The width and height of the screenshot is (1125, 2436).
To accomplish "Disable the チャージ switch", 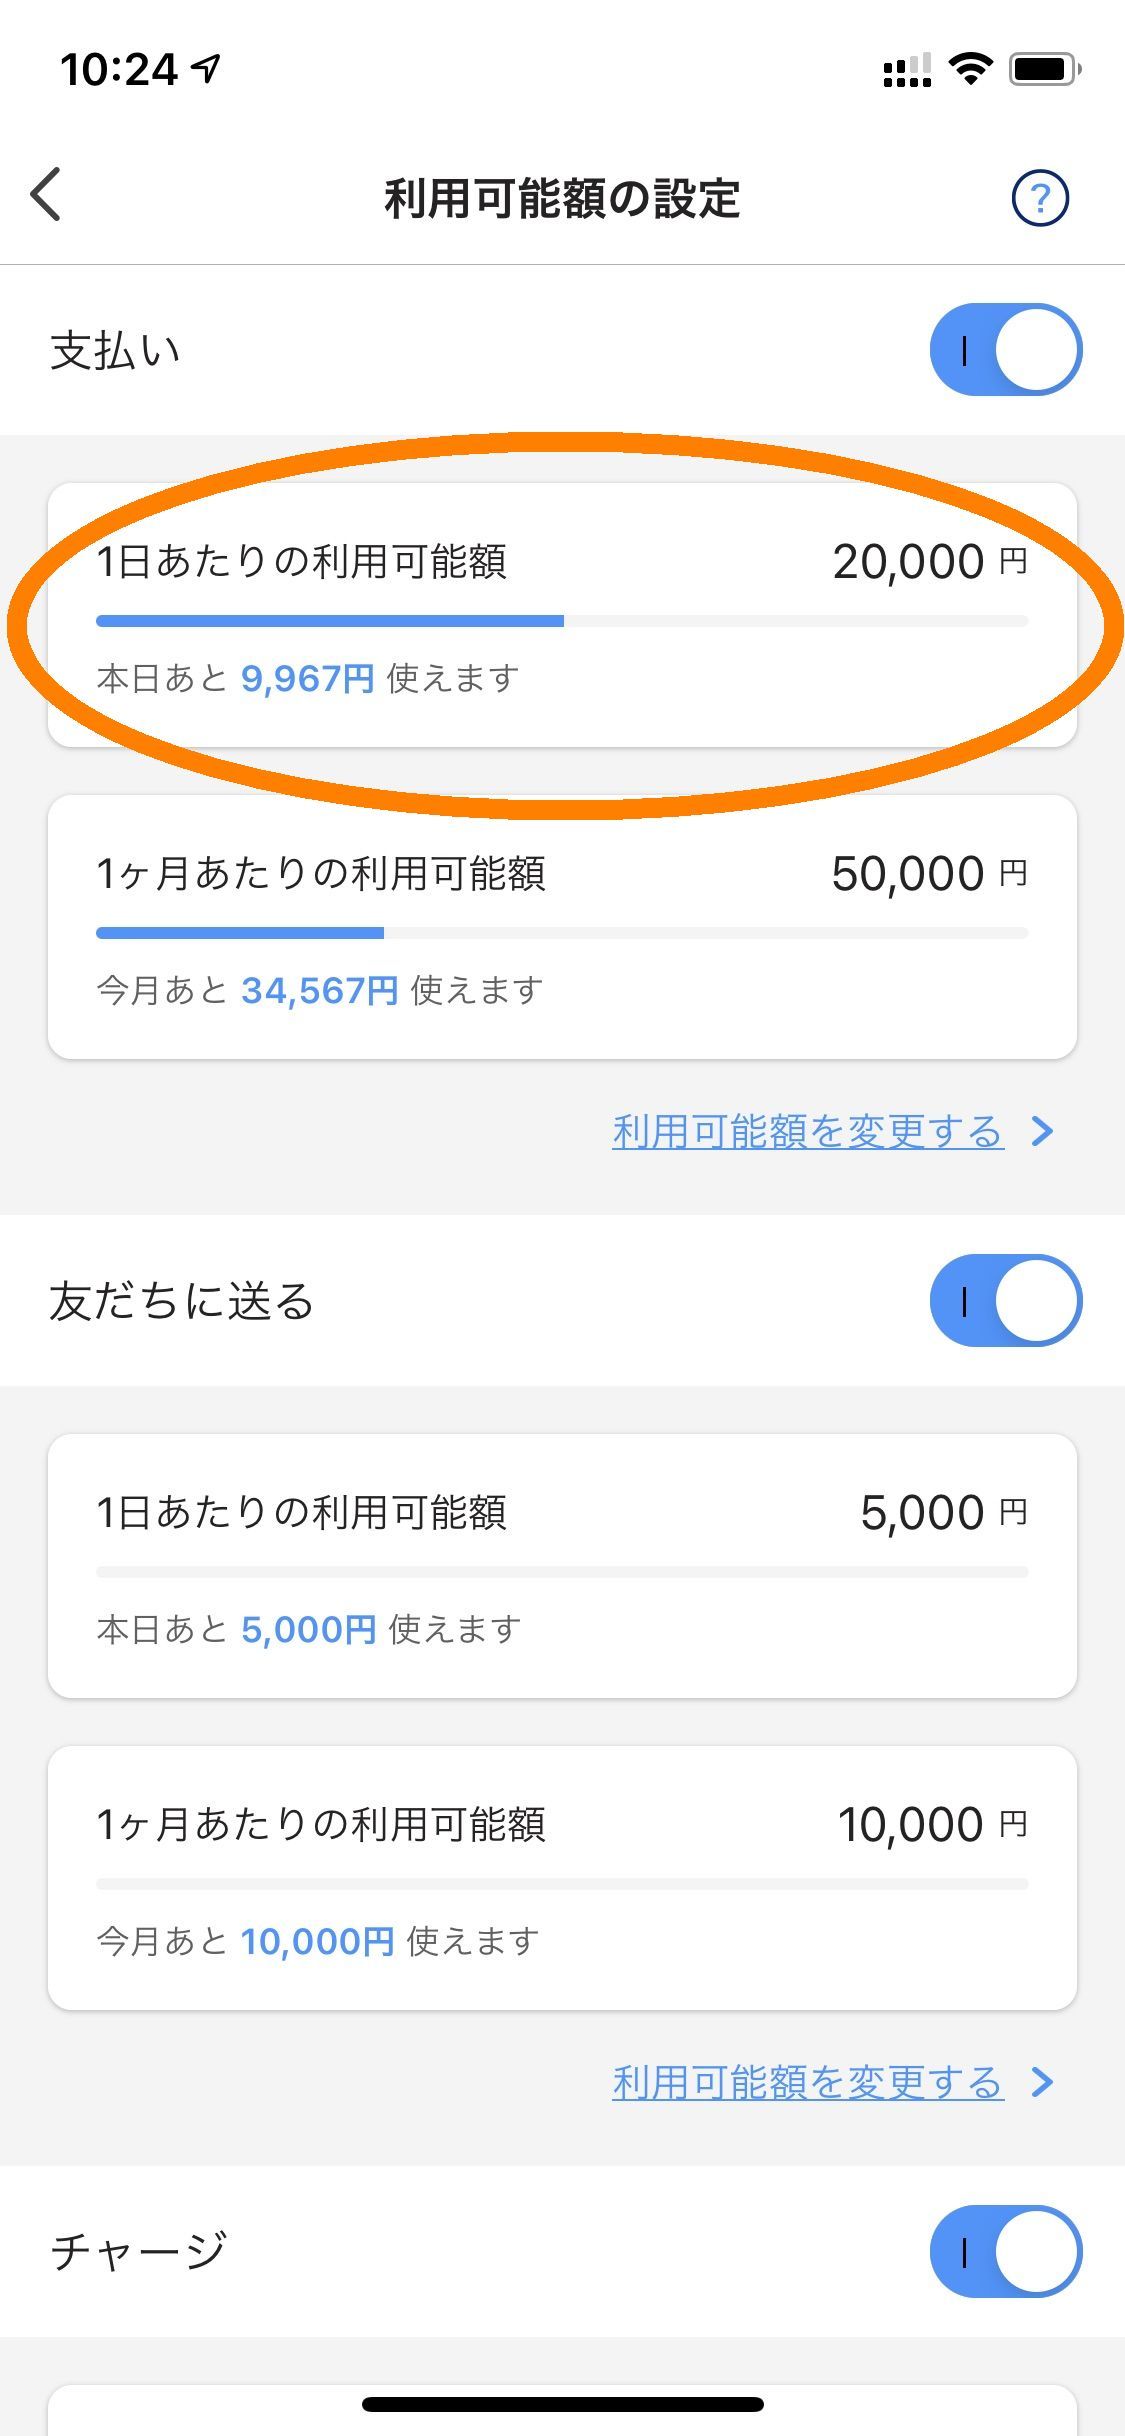I will coord(1005,2251).
